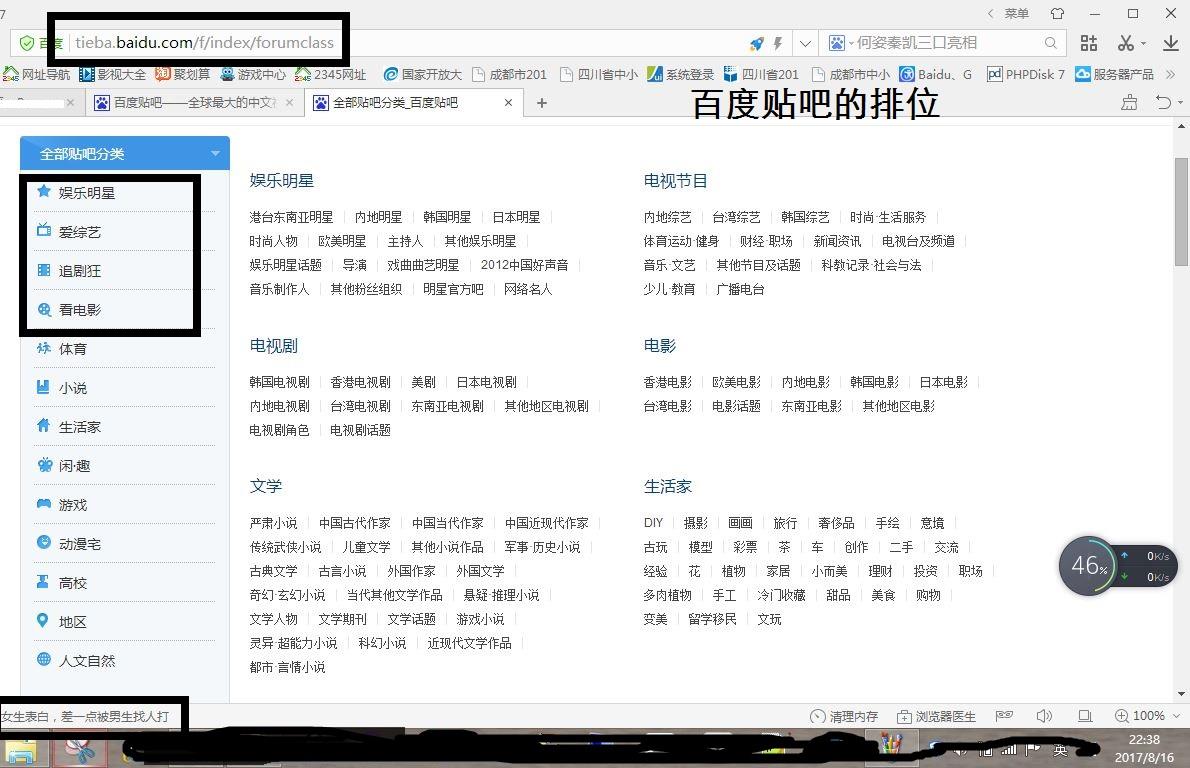1190x768 pixels.
Task: Open the 网址导航 bookmark
Action: 36,74
